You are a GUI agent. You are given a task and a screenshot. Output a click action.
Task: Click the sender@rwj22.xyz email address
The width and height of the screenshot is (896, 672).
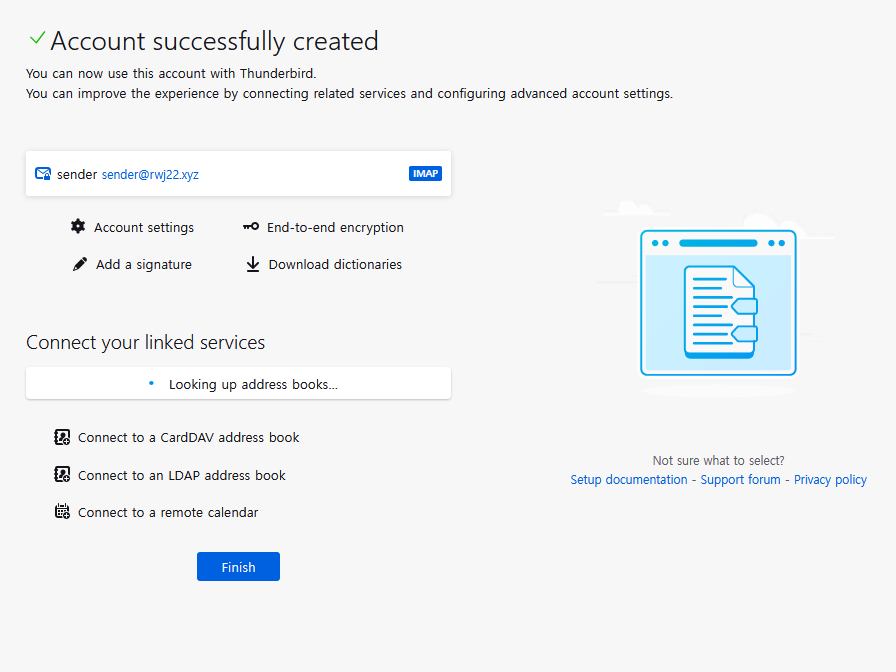[x=150, y=175]
